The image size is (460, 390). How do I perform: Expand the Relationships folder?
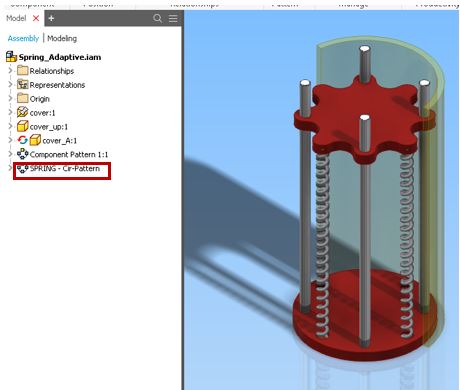click(x=10, y=70)
